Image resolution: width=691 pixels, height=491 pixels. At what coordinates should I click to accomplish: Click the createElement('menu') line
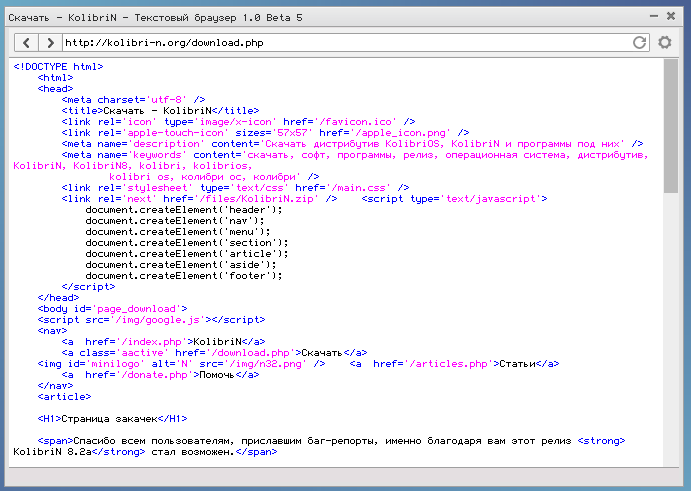coord(178,232)
